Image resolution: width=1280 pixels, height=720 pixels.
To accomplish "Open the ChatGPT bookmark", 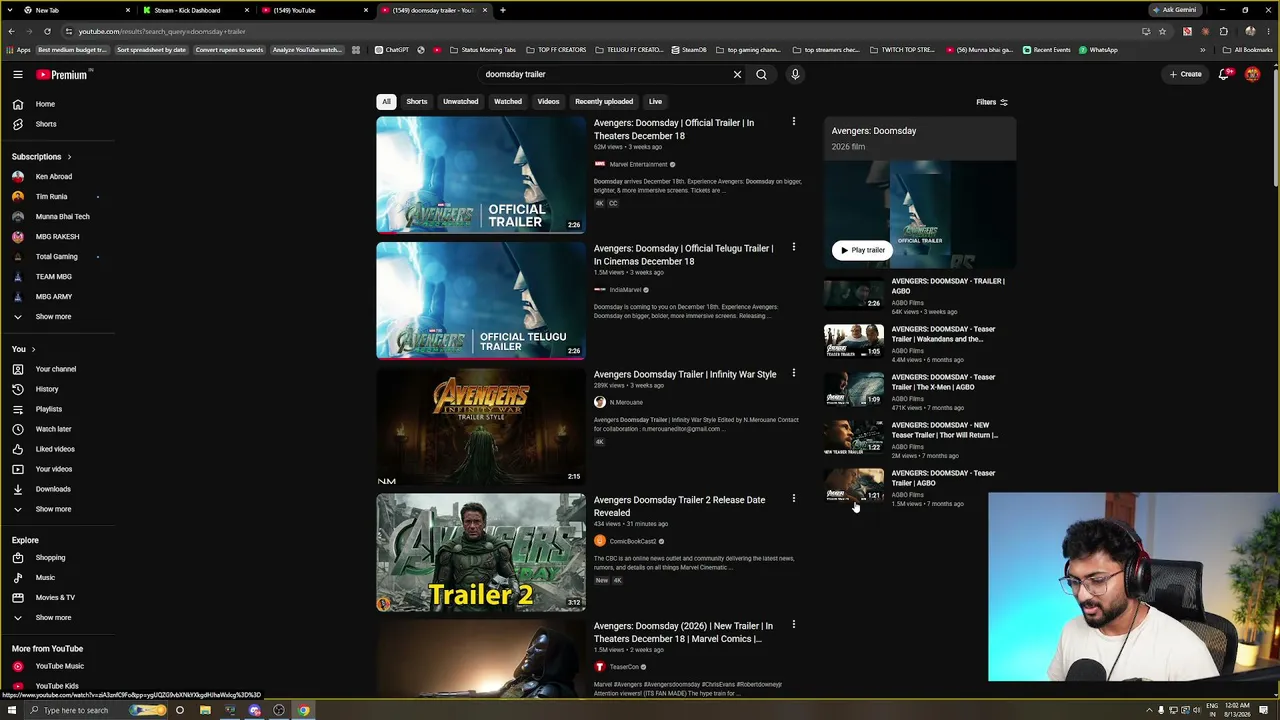I will tap(392, 50).
